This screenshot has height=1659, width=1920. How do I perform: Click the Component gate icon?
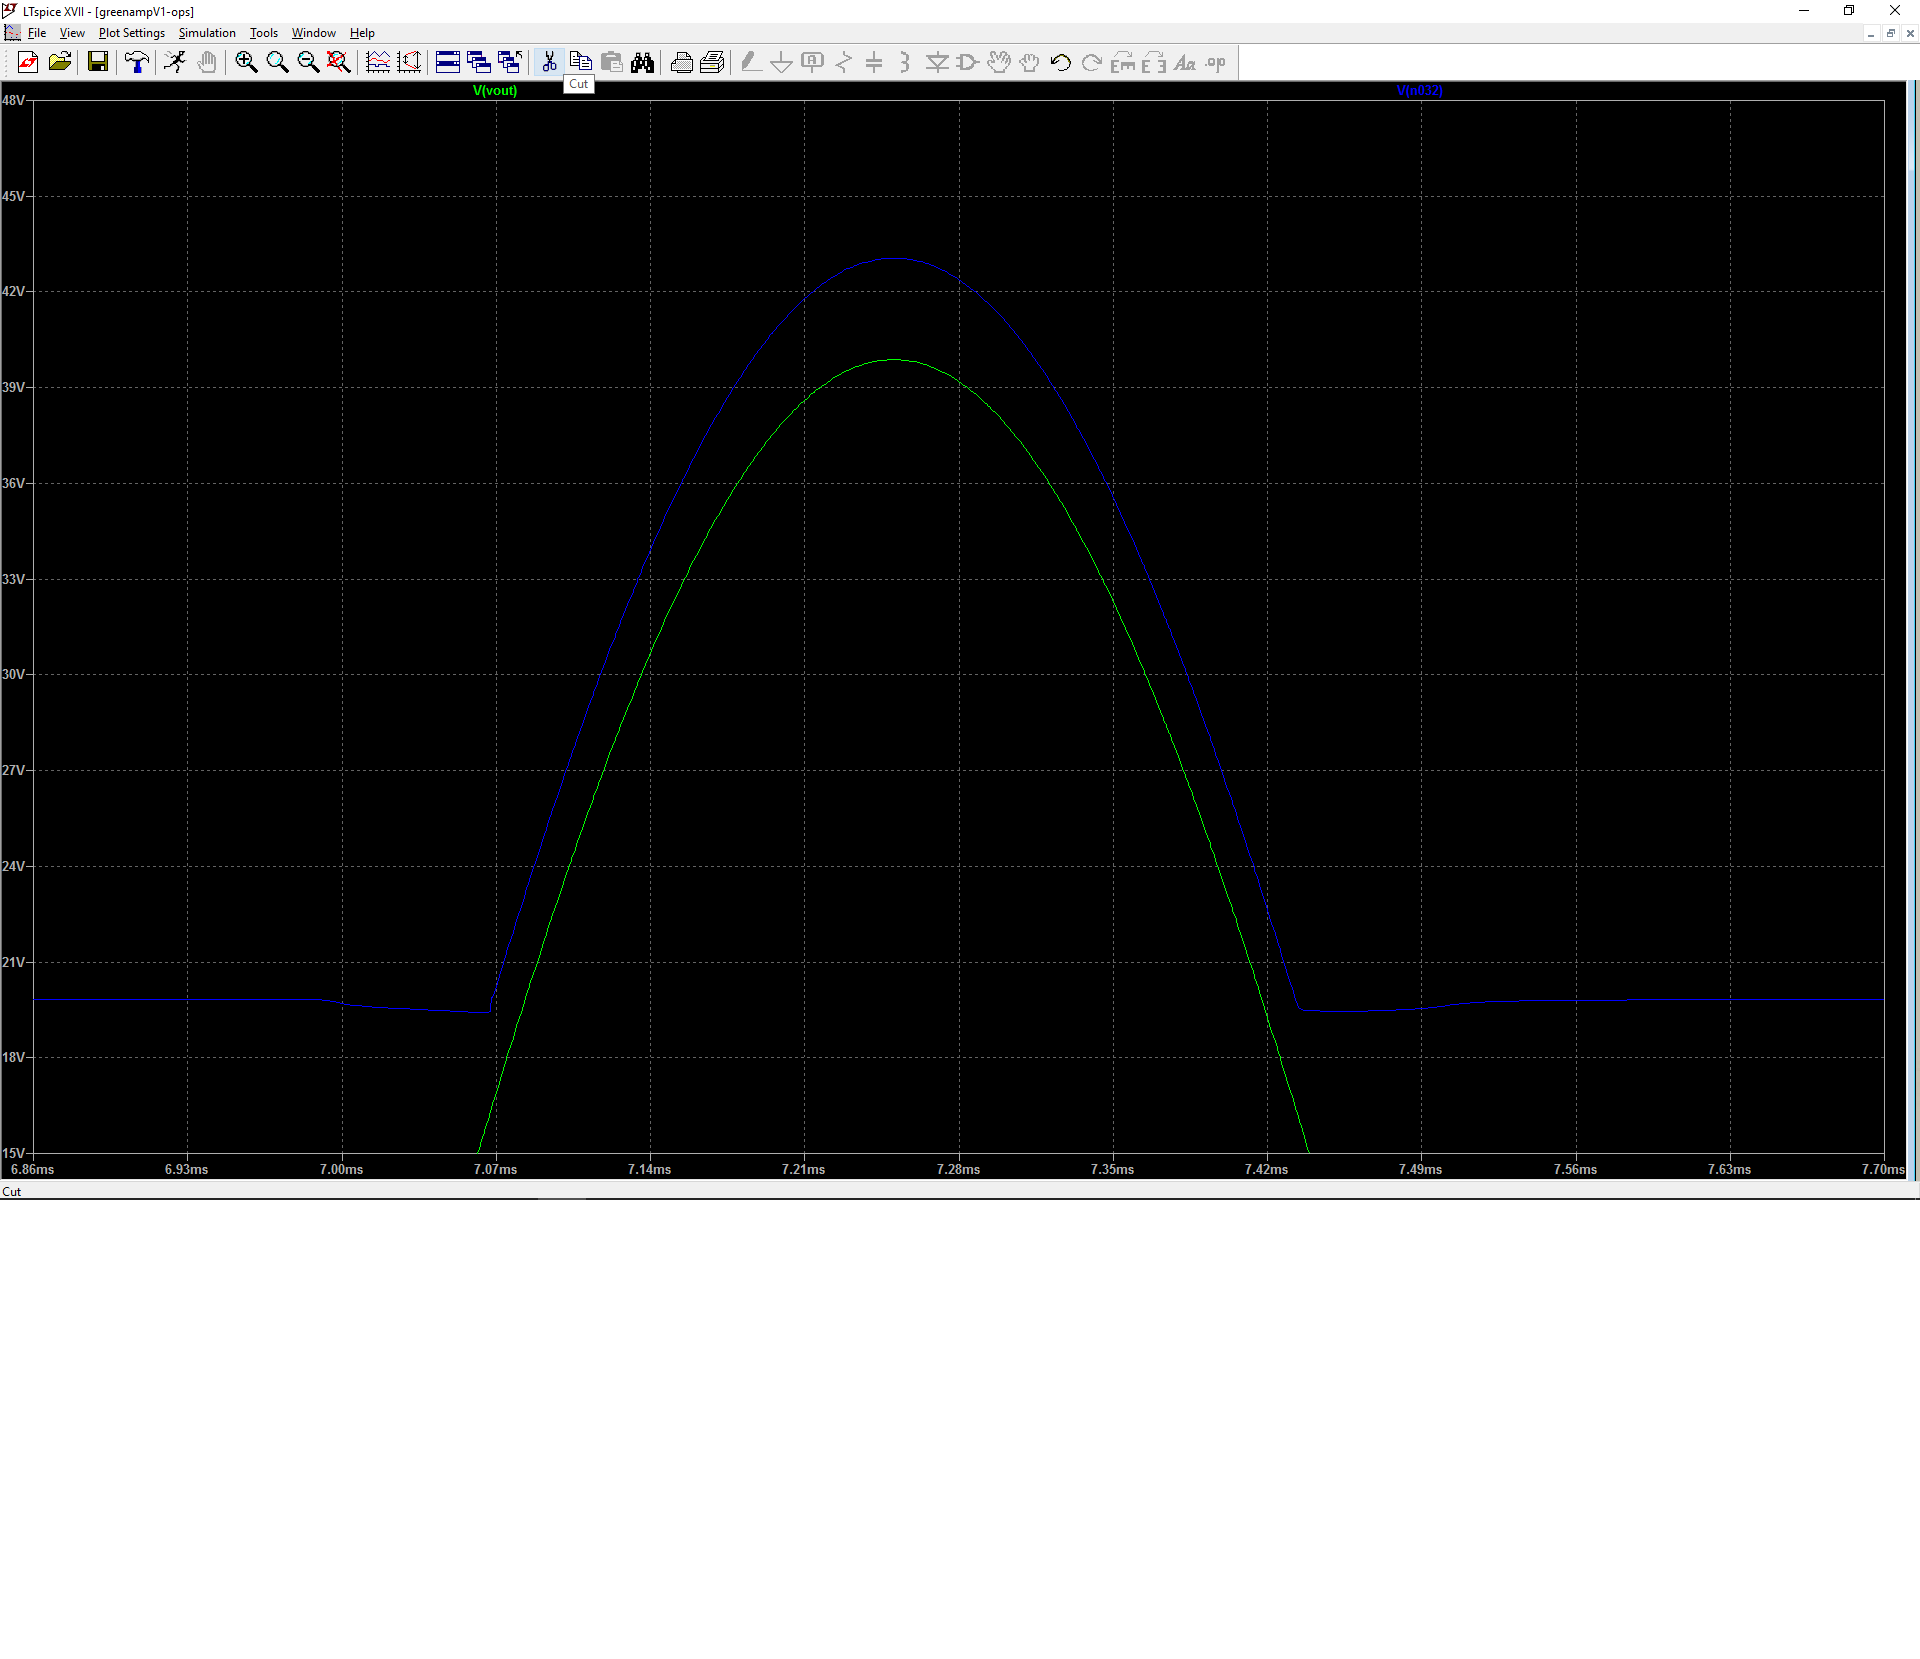point(967,62)
